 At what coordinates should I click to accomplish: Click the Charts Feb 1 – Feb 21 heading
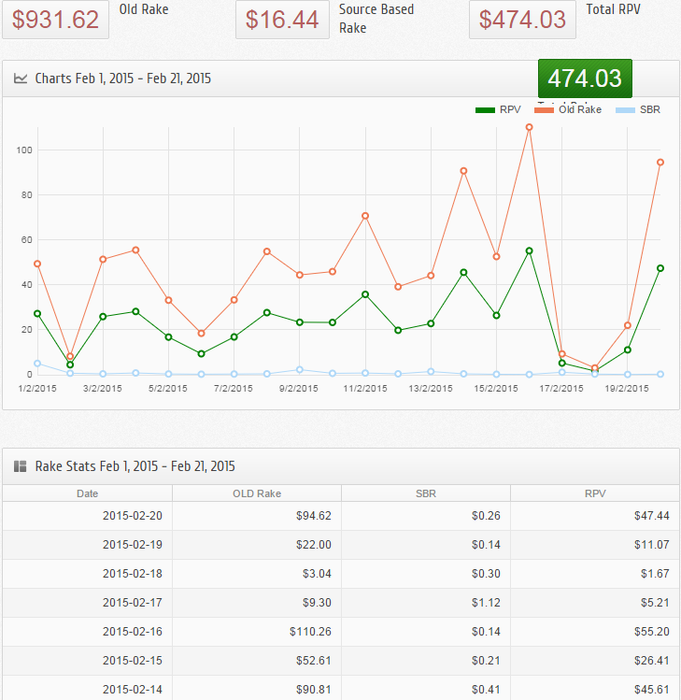click(123, 79)
